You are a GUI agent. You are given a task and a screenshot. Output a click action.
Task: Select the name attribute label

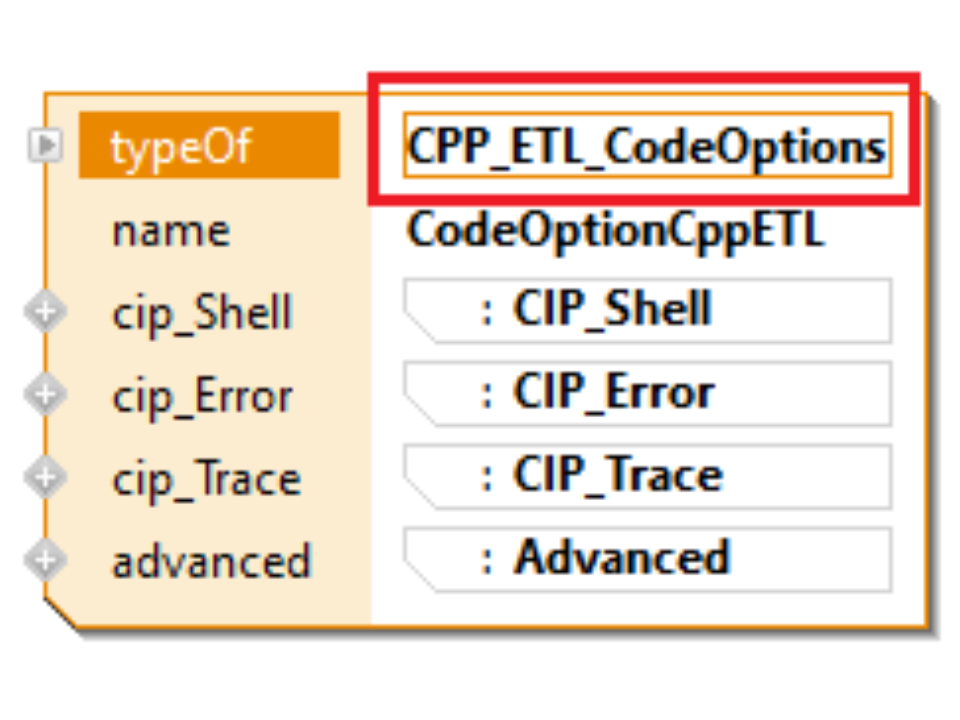pyautogui.click(x=171, y=231)
